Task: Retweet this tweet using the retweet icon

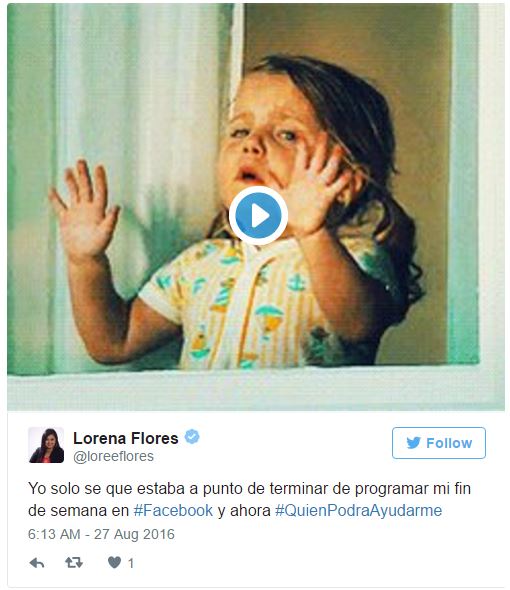Action: tap(74, 563)
